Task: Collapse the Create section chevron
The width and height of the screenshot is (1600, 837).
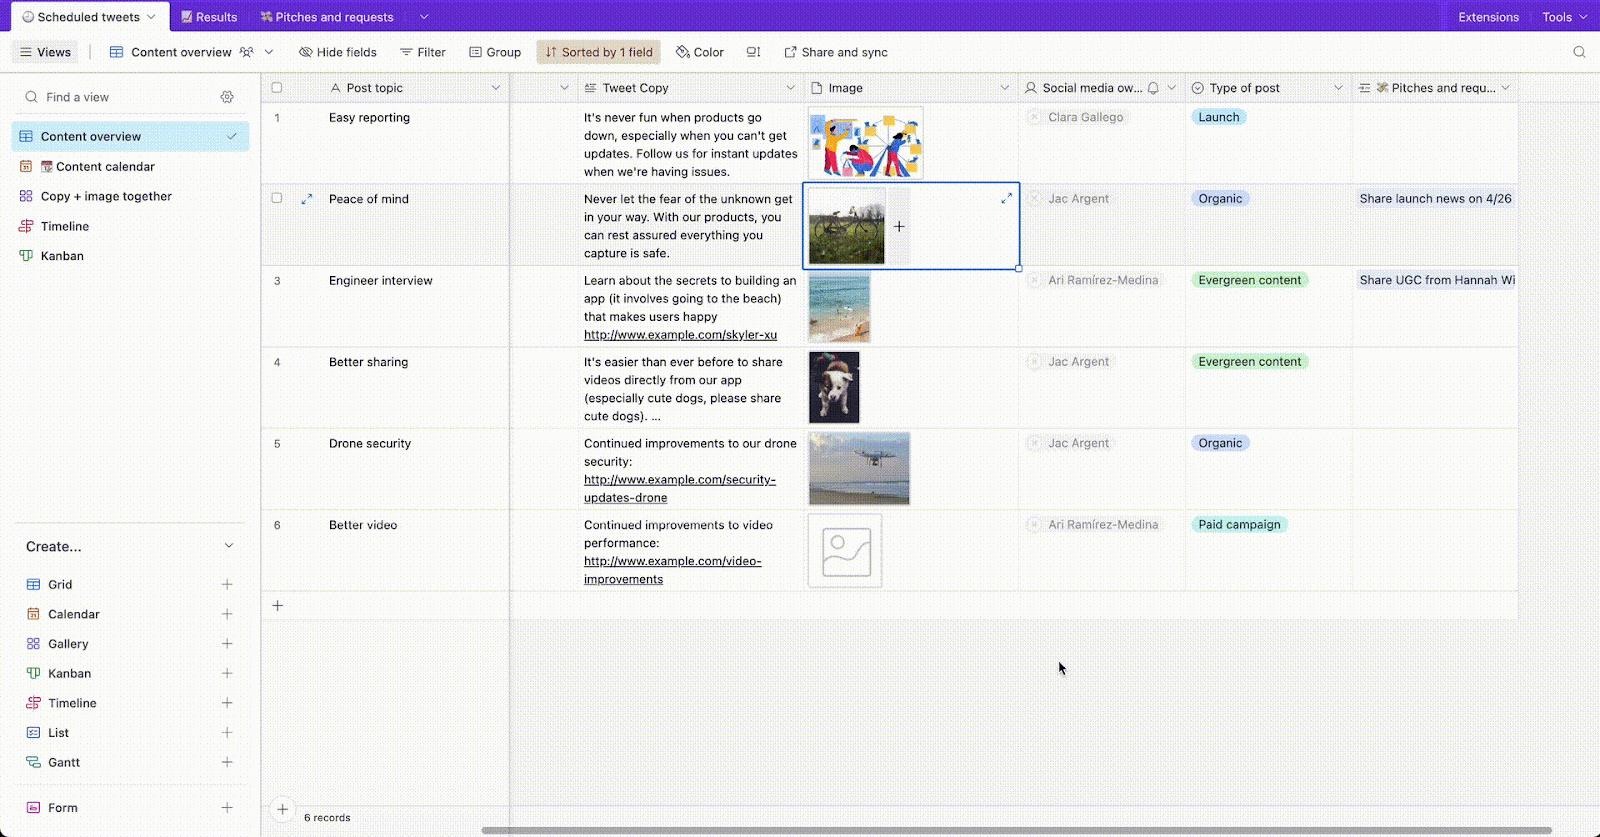Action: point(229,546)
